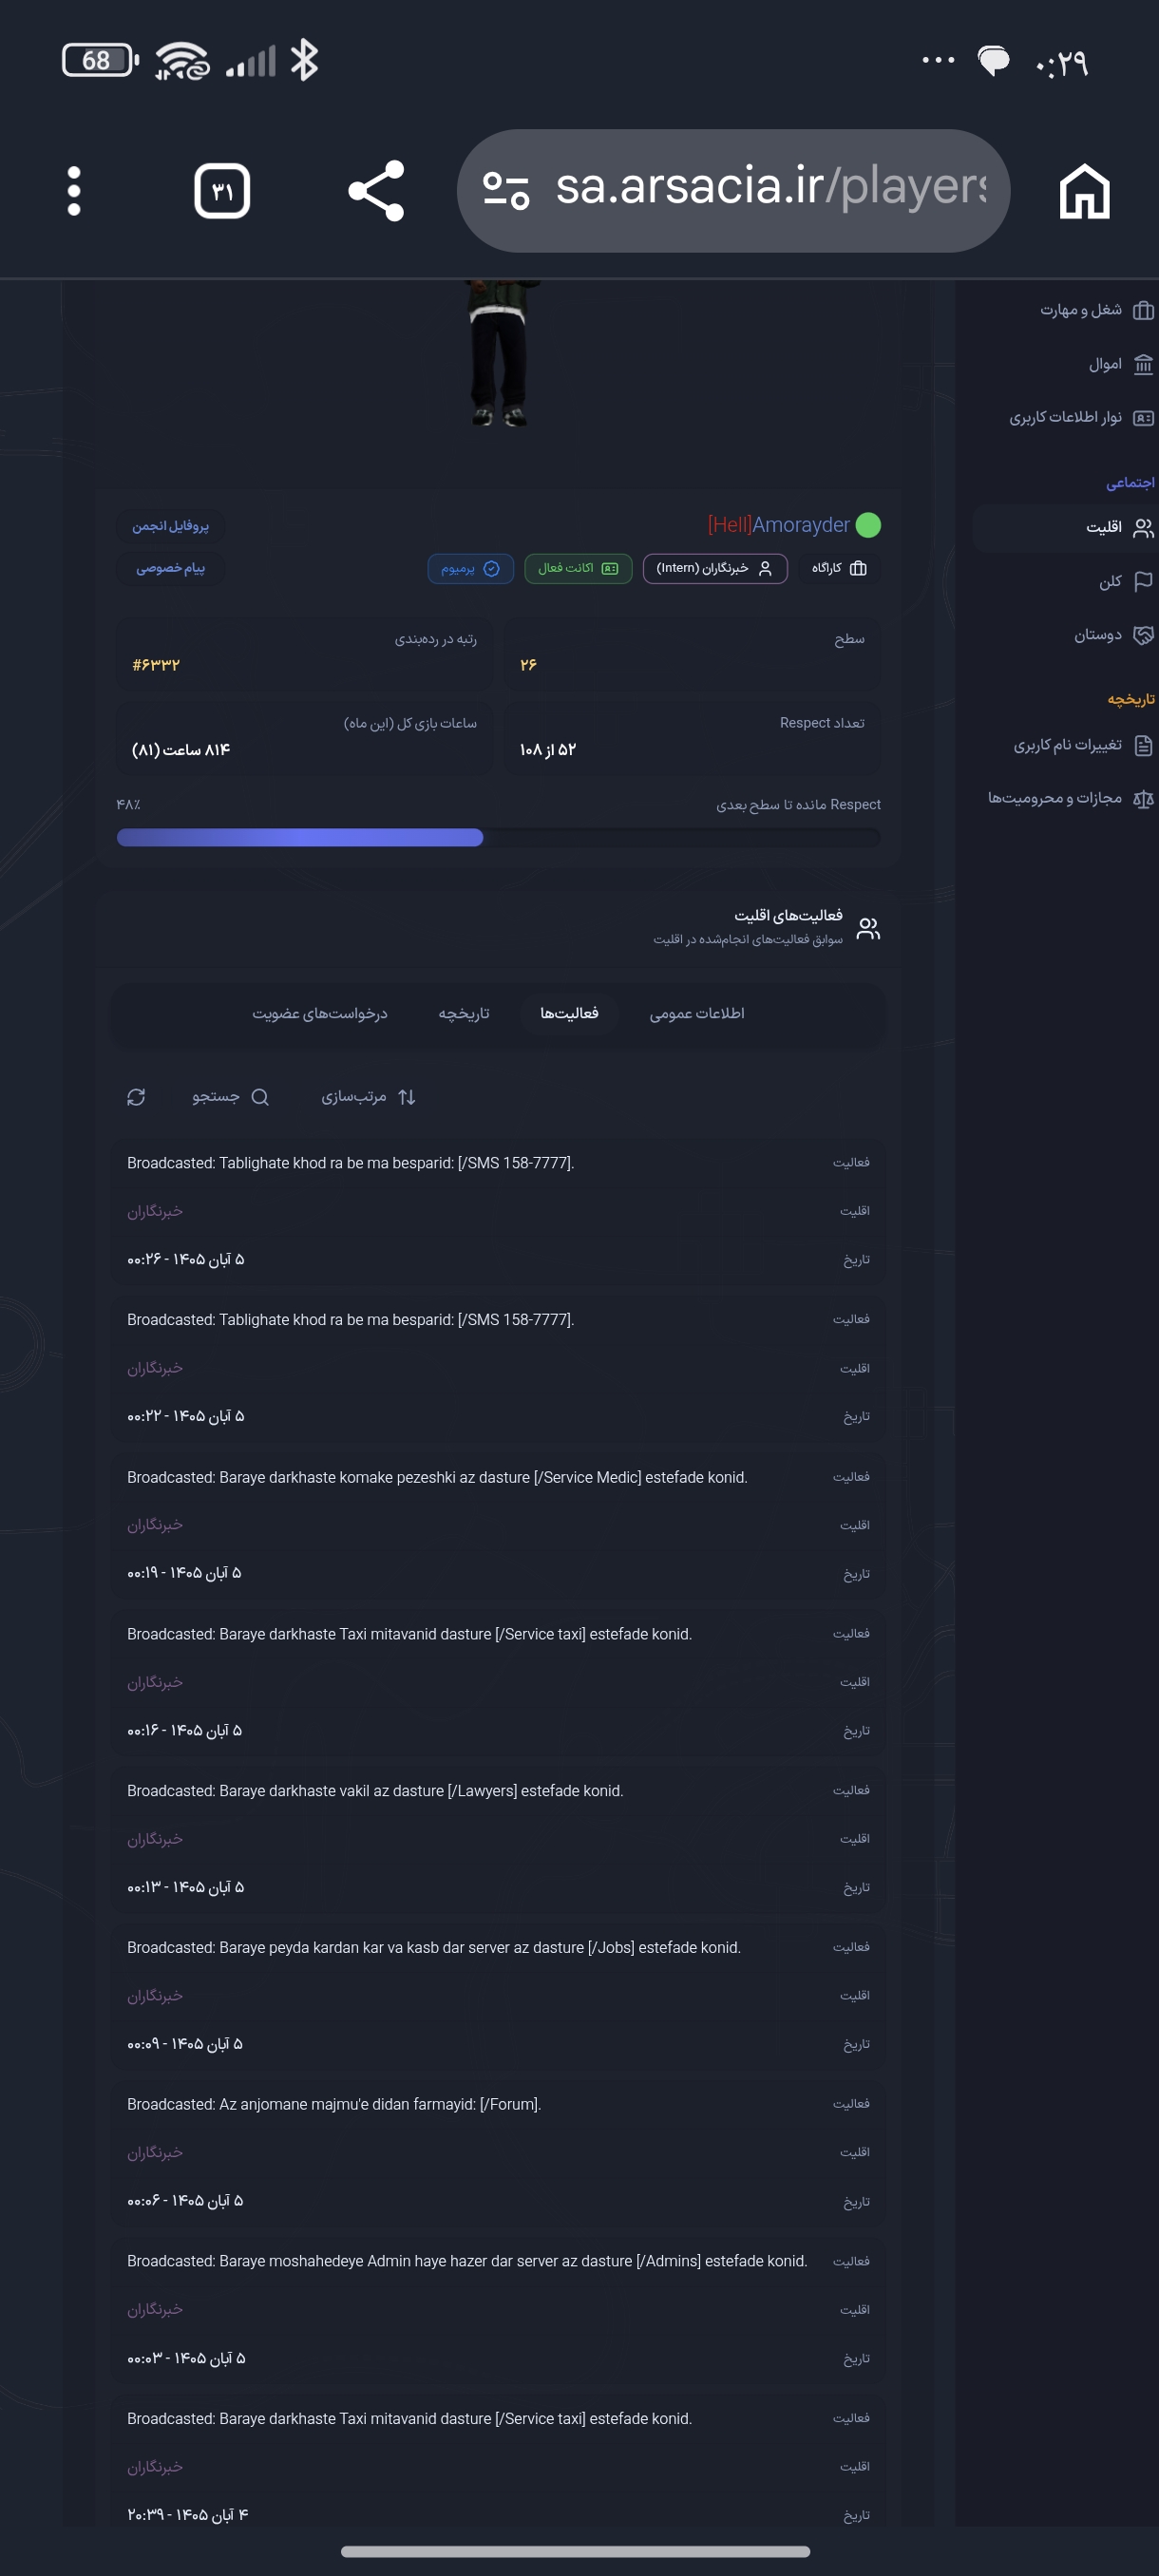Click the پرمیوم badge
Screen dimensions: 1159x2576
pyautogui.click(x=470, y=568)
